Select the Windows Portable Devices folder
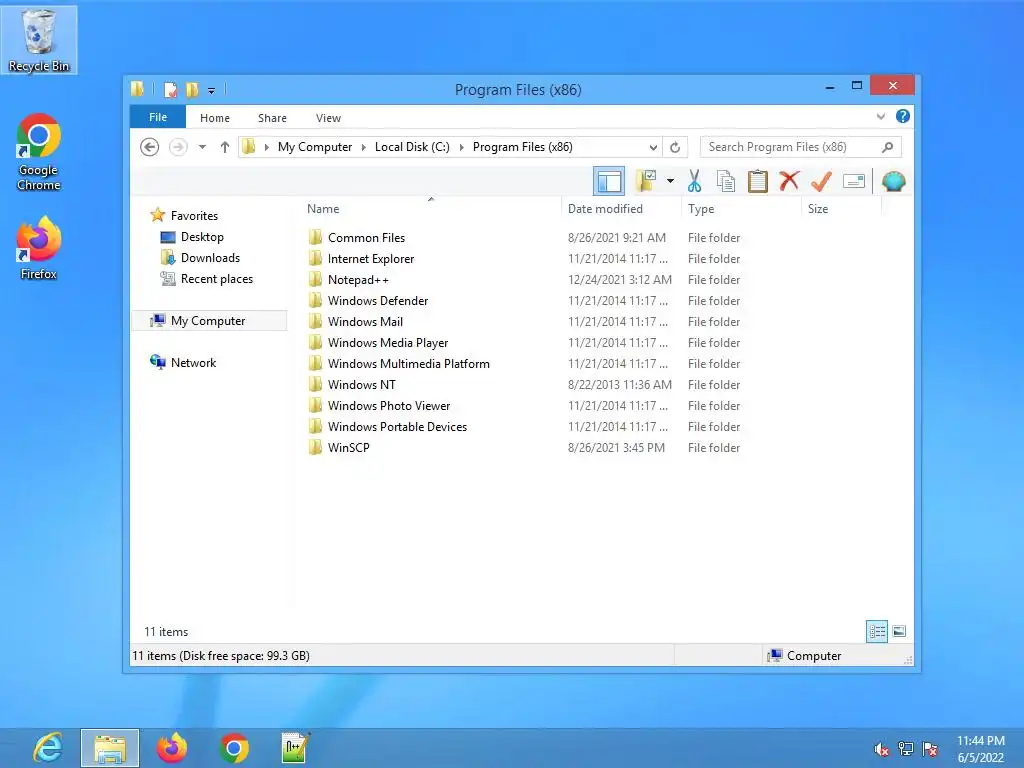 [398, 426]
